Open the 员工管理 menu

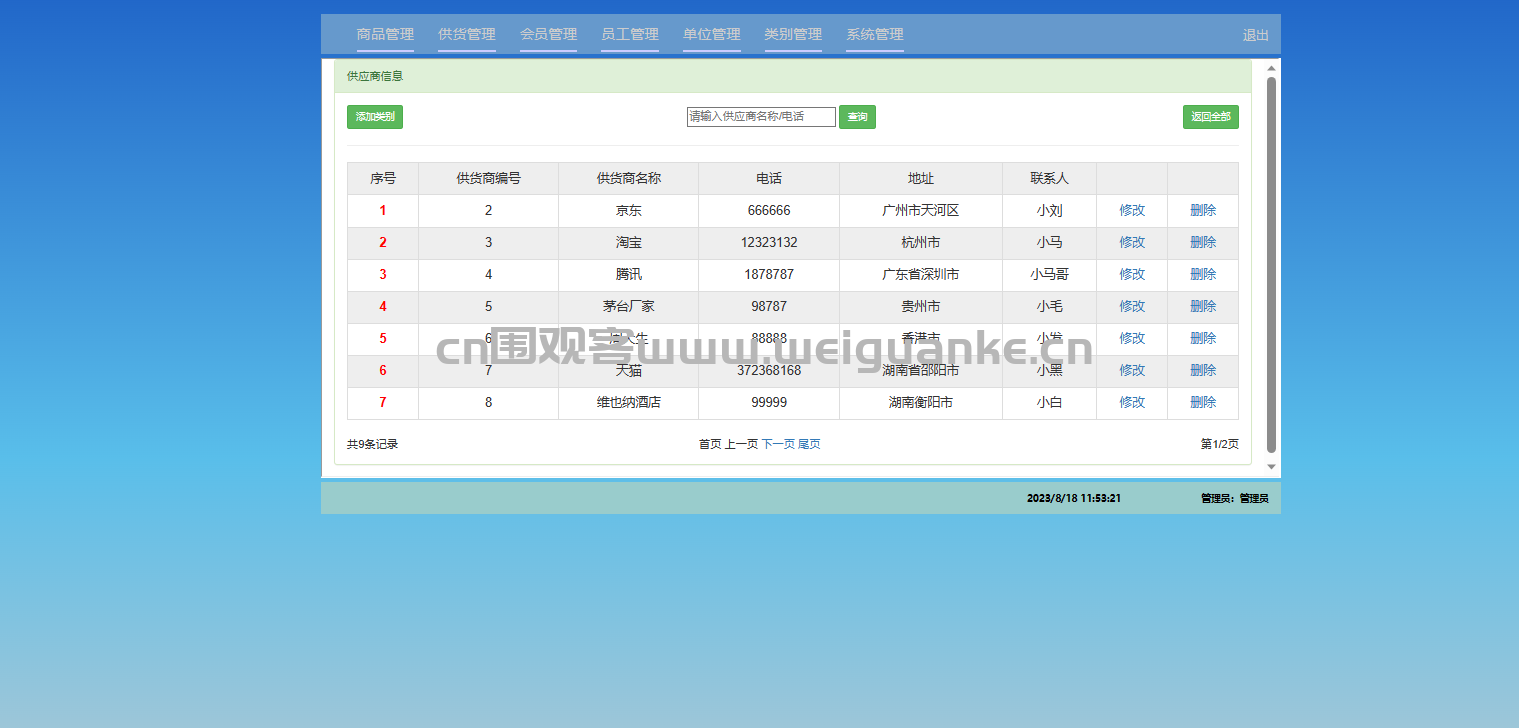(630, 34)
